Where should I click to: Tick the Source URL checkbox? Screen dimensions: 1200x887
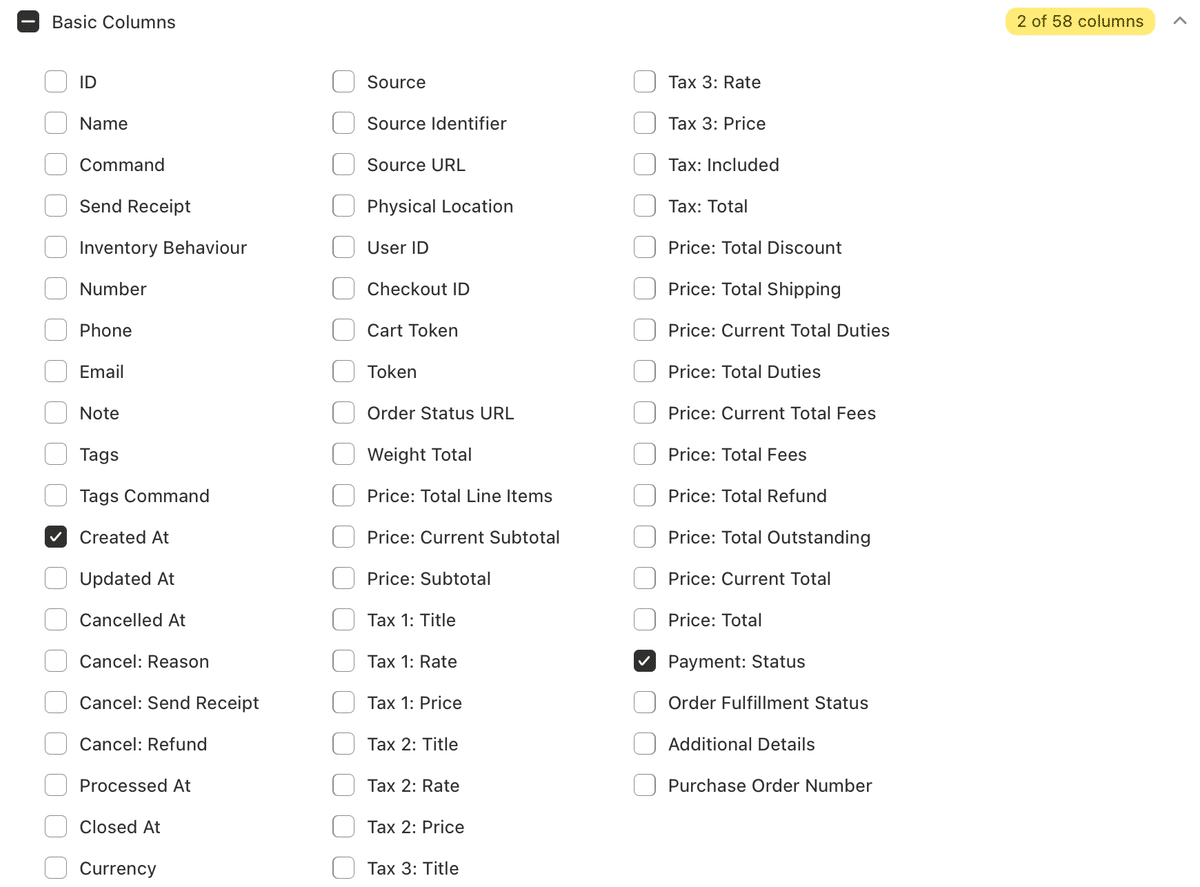(344, 165)
